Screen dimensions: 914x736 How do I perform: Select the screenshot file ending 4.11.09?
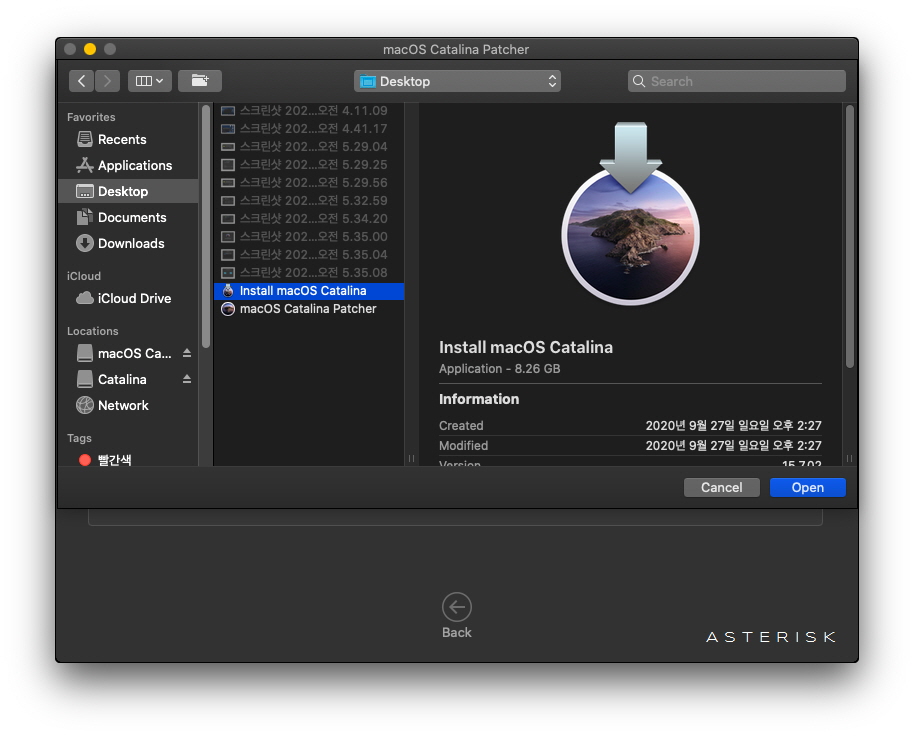click(x=309, y=110)
